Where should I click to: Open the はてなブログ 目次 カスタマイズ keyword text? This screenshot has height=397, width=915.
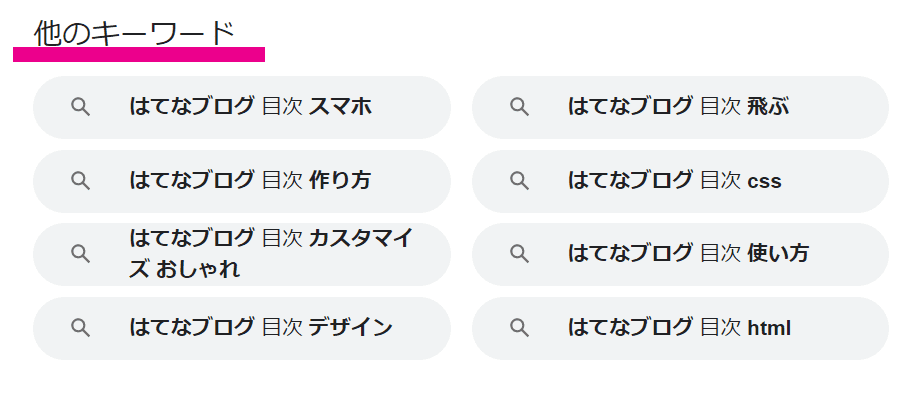point(271,254)
